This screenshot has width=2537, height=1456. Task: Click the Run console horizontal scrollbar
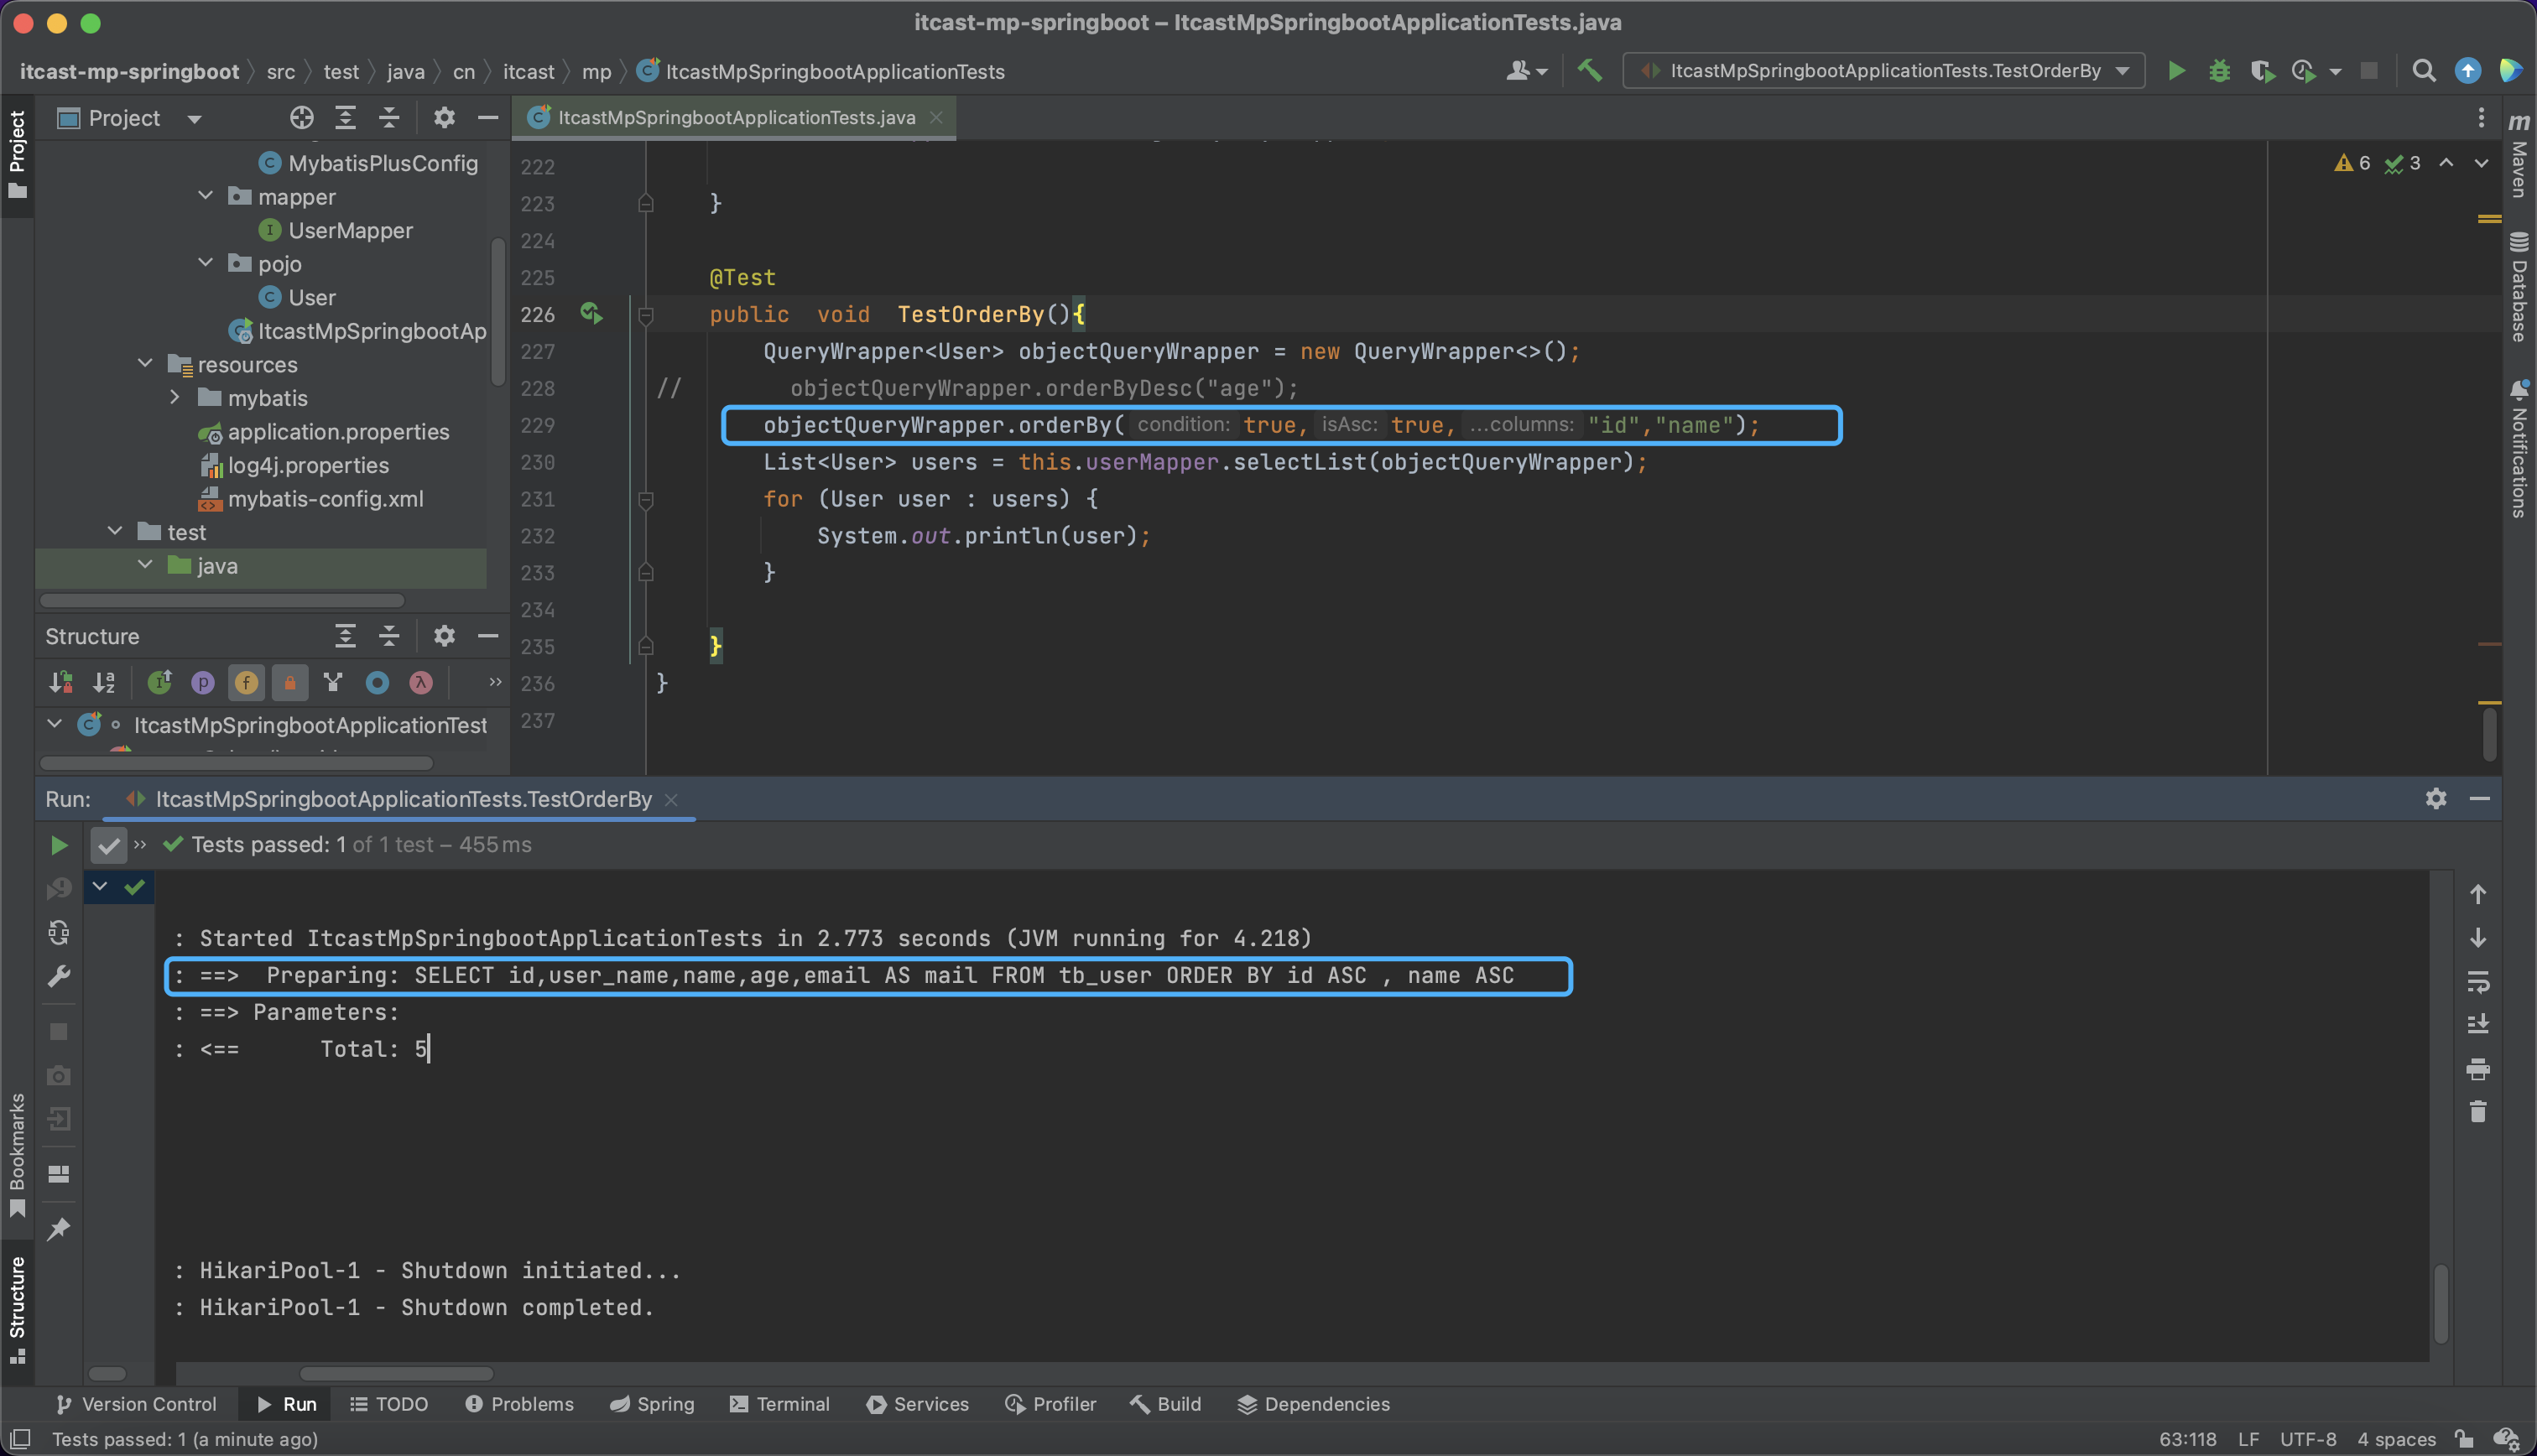[x=396, y=1373]
